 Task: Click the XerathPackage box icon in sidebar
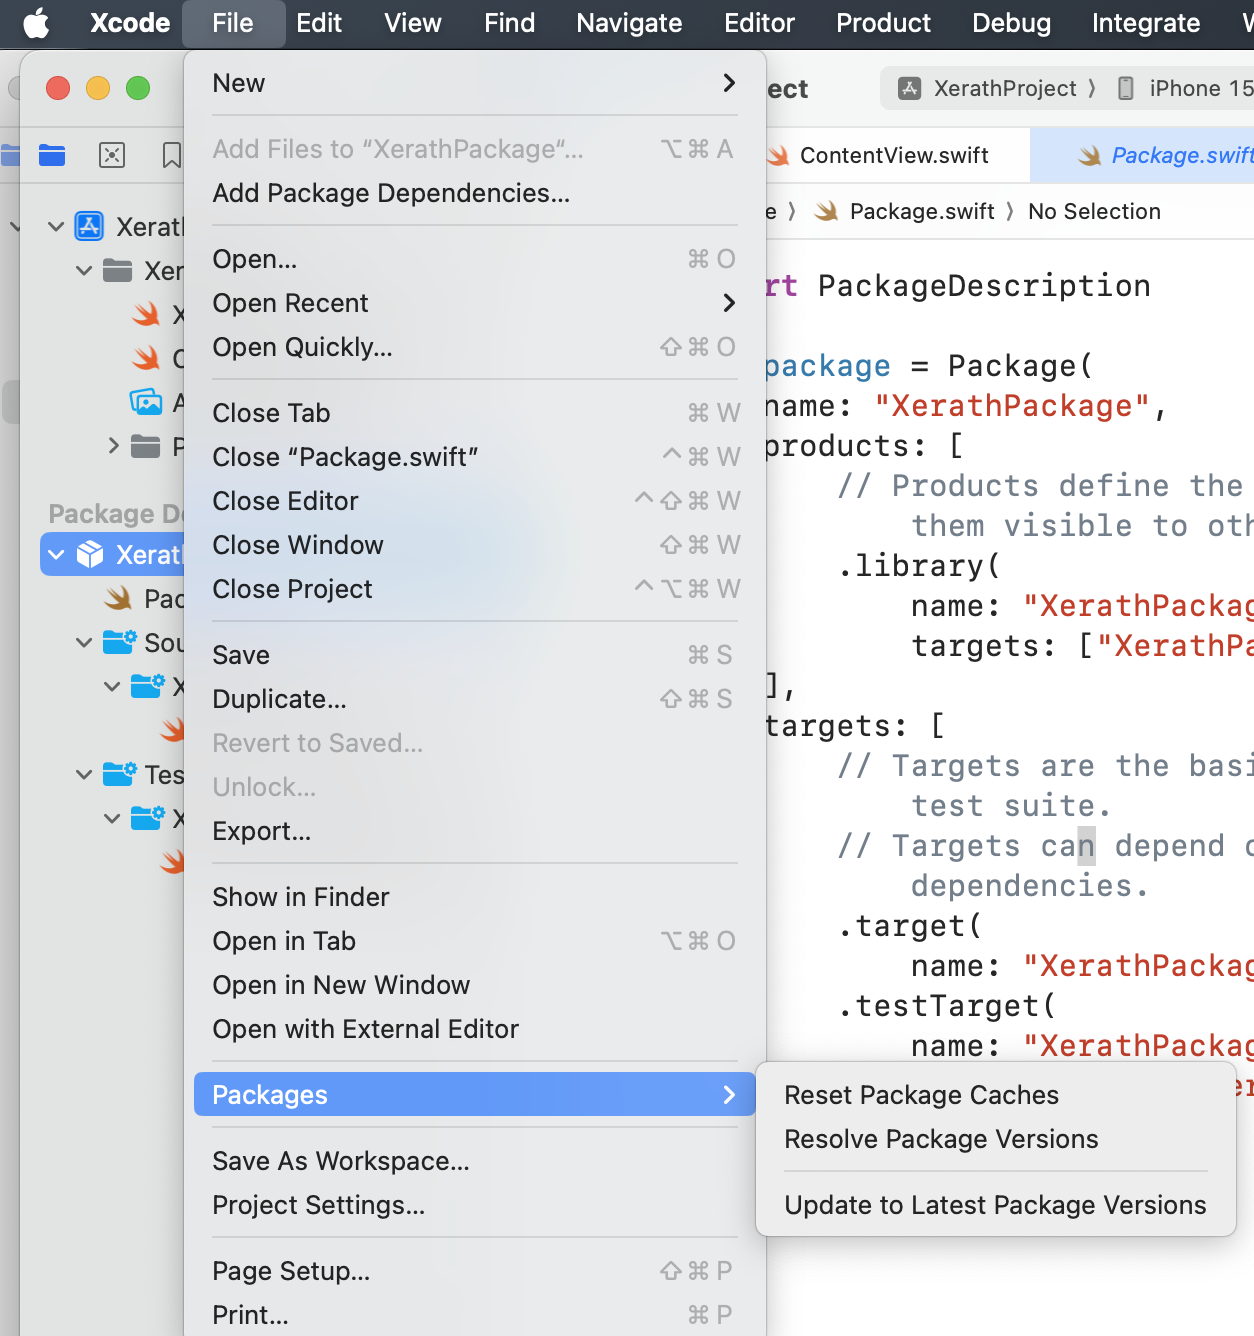pyautogui.click(x=90, y=554)
